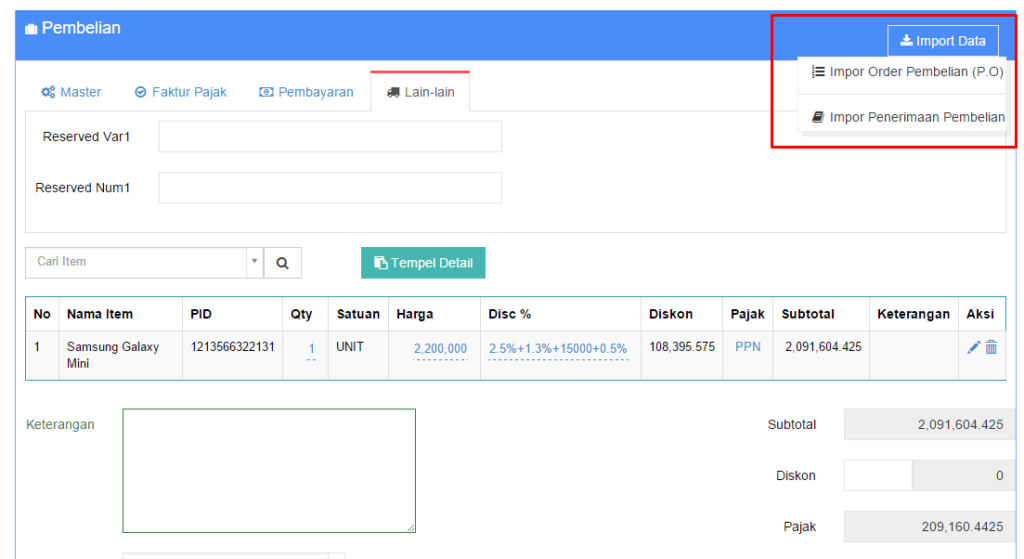Click the Samsung Galaxy Mini item name
1024x559 pixels.
tap(112, 355)
